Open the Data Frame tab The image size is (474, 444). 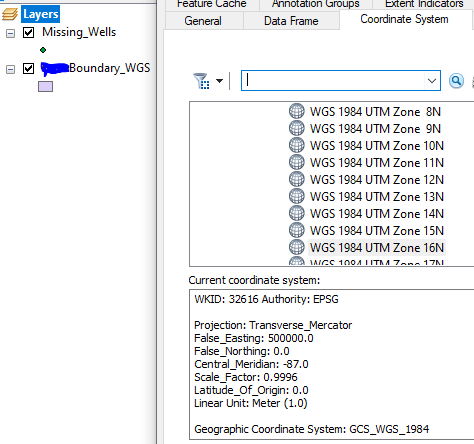[291, 21]
